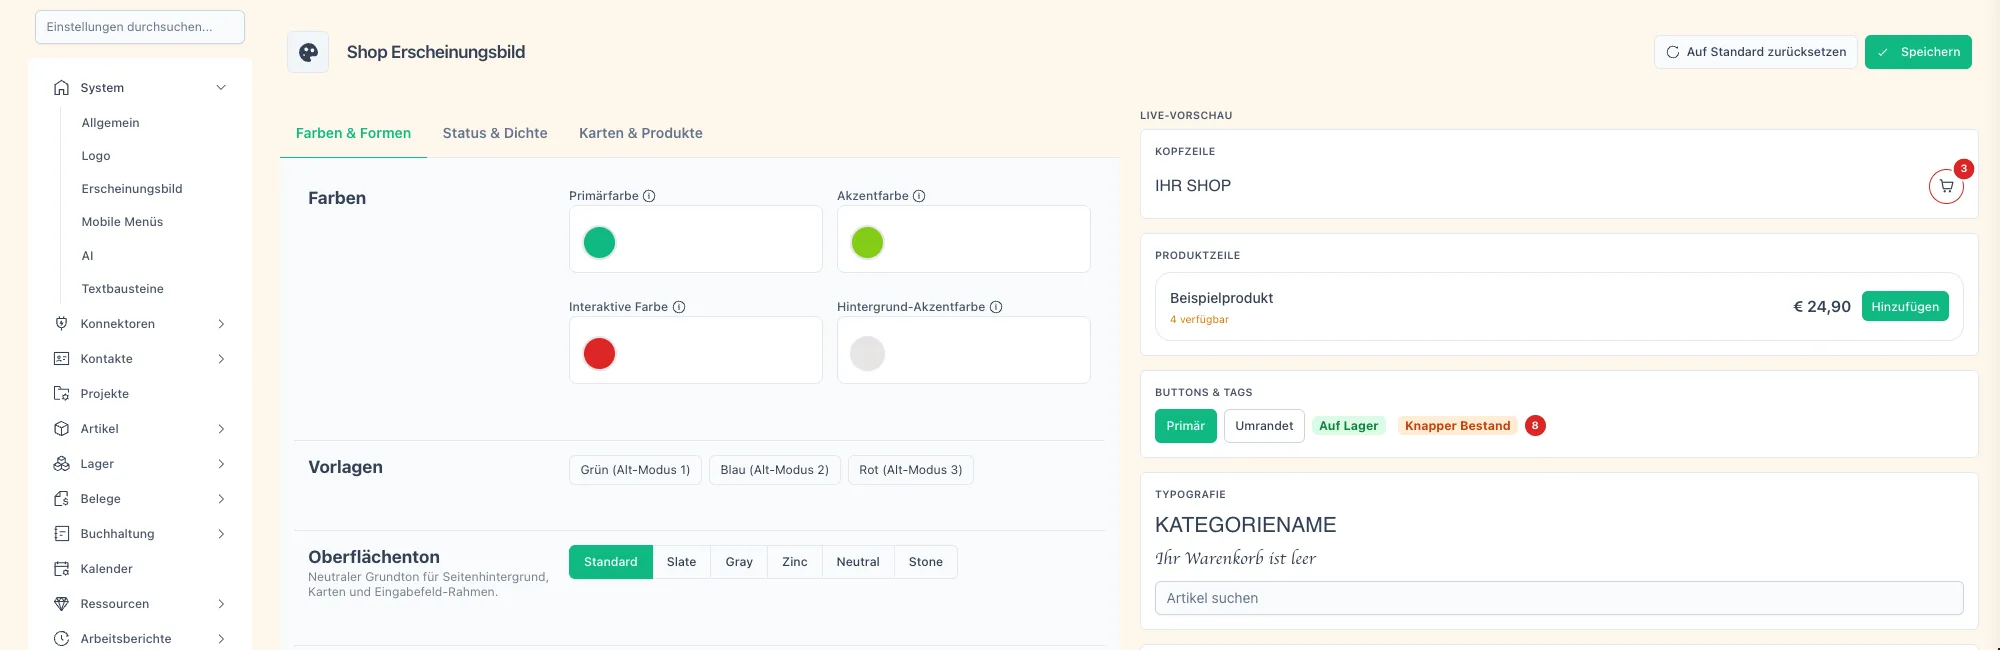The image size is (2000, 650).
Task: Open the Hintergrund-Akzentfarbe gray swatch
Action: [x=867, y=353]
